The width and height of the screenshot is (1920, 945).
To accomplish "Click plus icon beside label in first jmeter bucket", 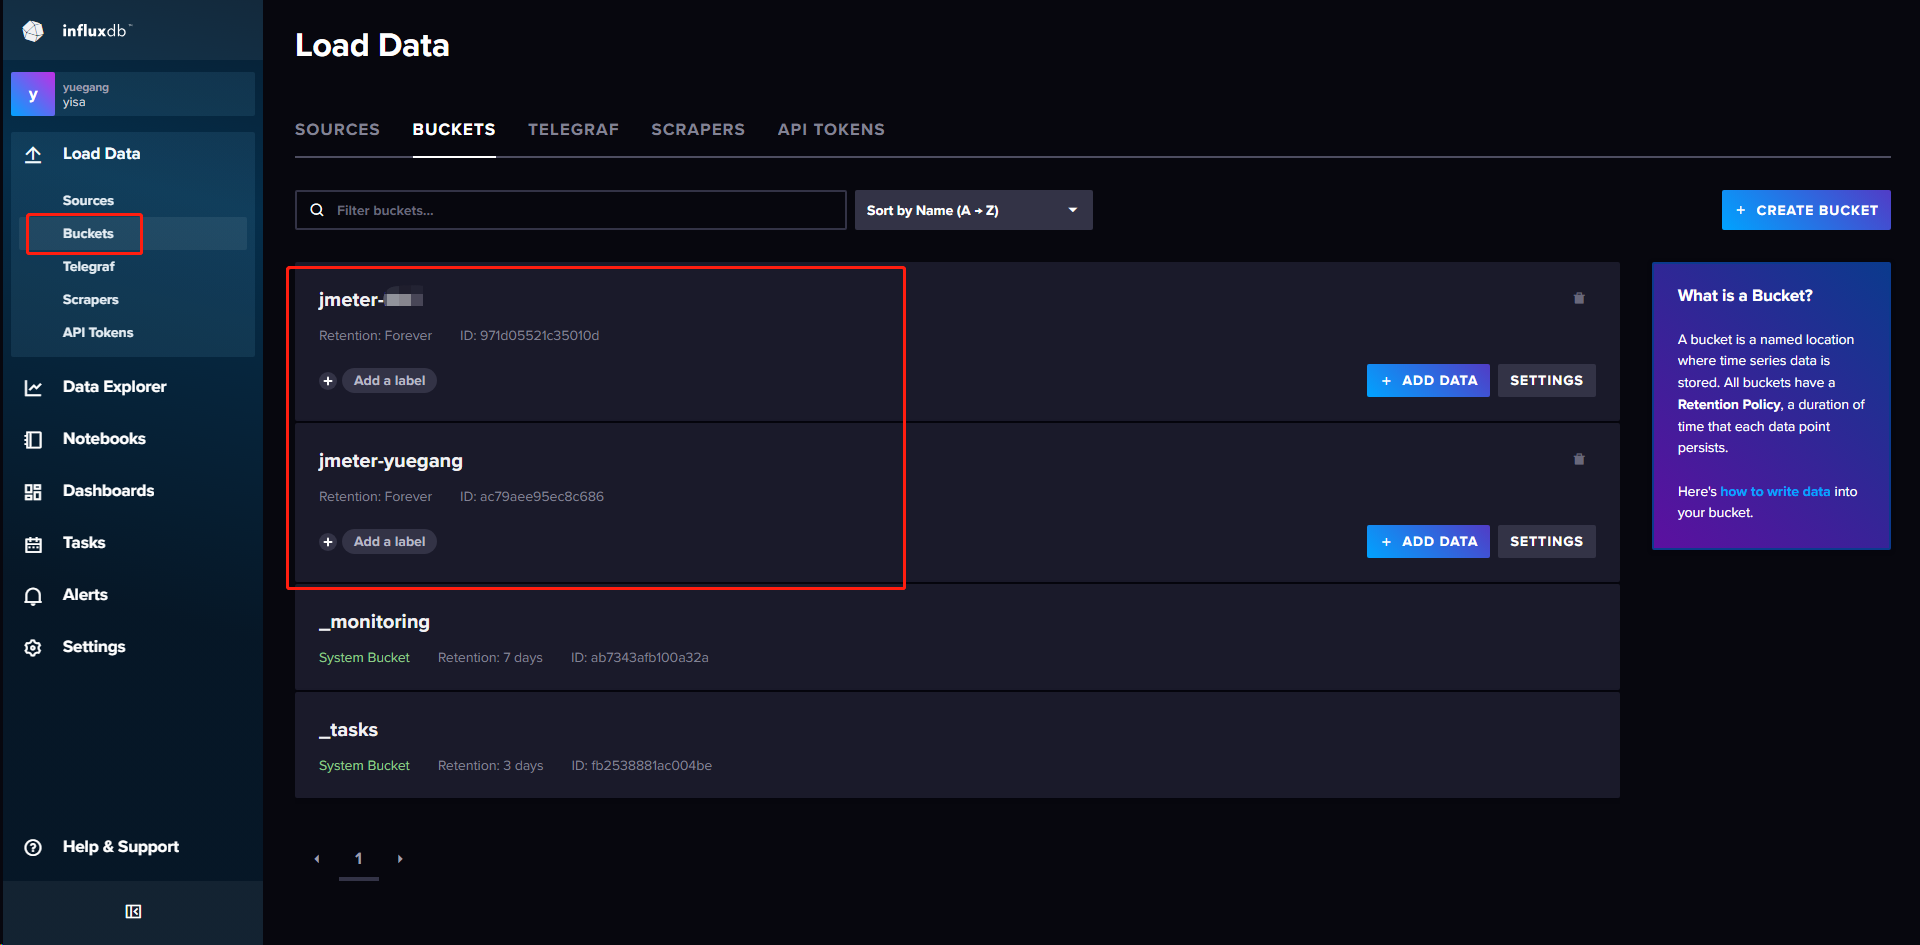I will pos(328,381).
